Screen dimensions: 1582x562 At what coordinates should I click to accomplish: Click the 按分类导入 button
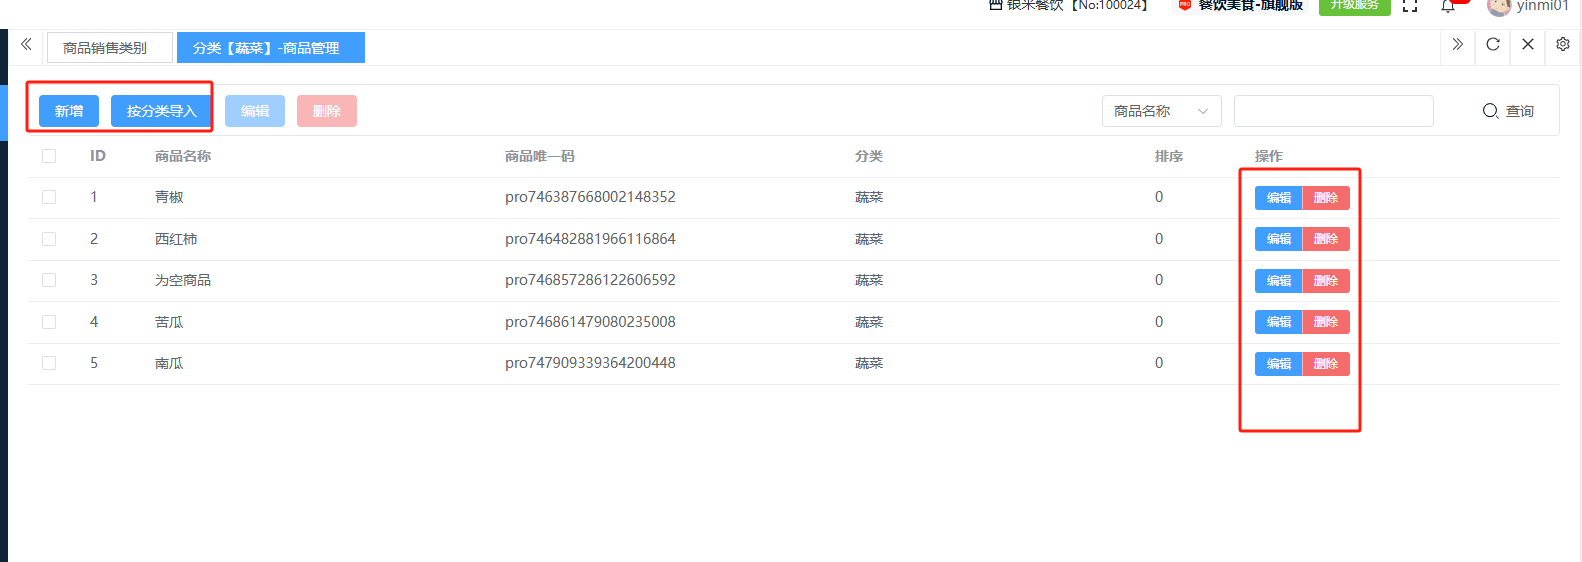pos(161,111)
